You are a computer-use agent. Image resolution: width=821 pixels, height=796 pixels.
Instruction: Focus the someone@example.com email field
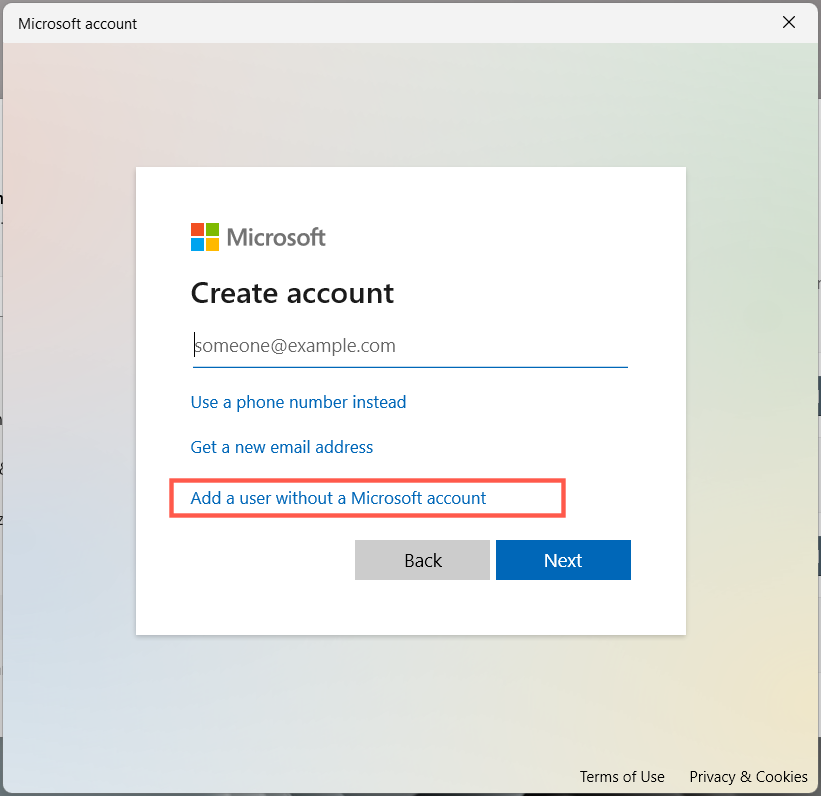tap(409, 346)
